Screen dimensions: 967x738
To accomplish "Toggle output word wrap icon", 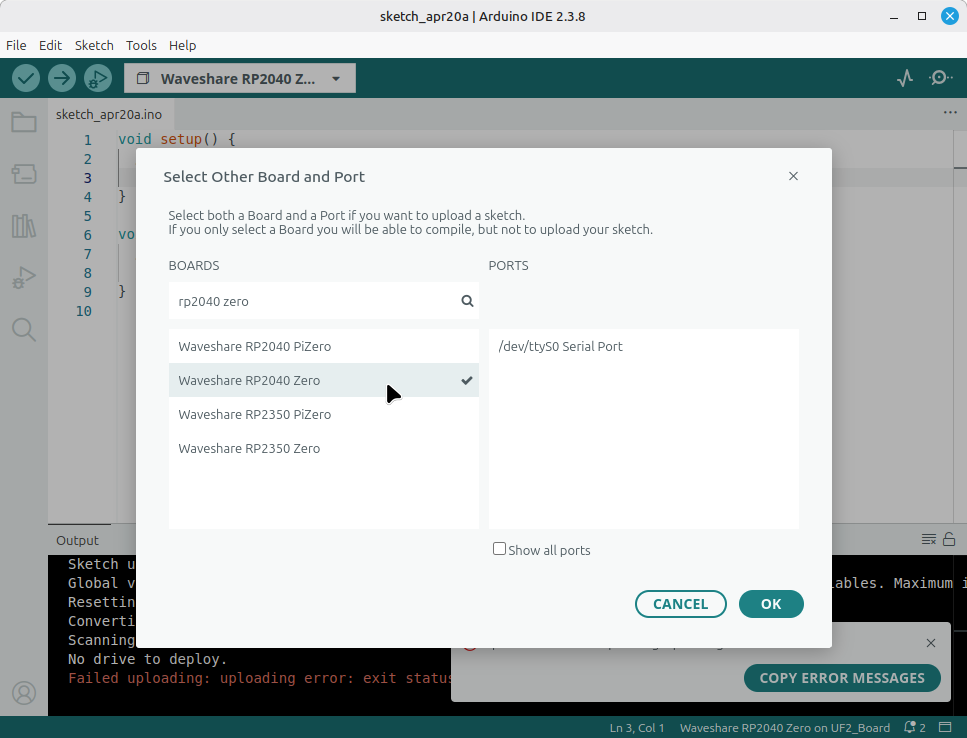I will pyautogui.click(x=929, y=539).
